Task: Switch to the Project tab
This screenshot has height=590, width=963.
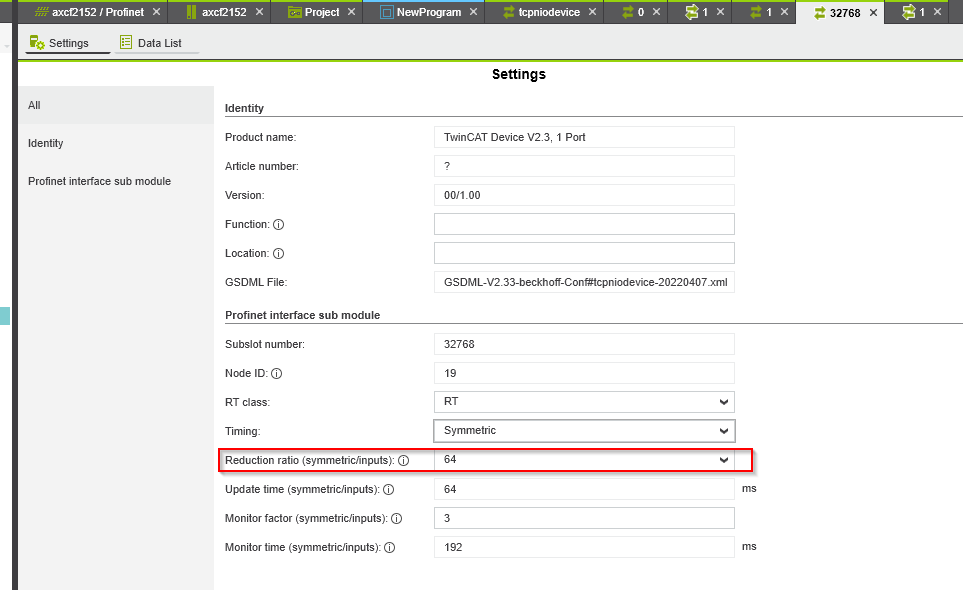Action: pyautogui.click(x=314, y=12)
